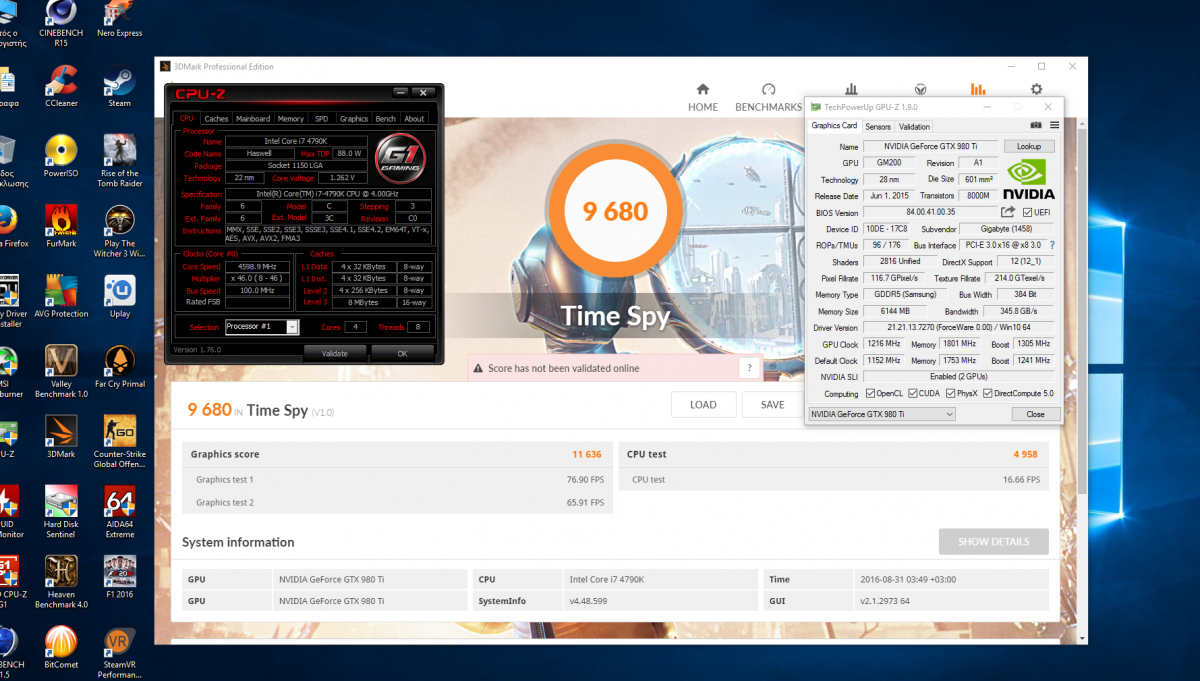This screenshot has height=681, width=1200.
Task: Open BitComet desktop icon
Action: [x=61, y=647]
